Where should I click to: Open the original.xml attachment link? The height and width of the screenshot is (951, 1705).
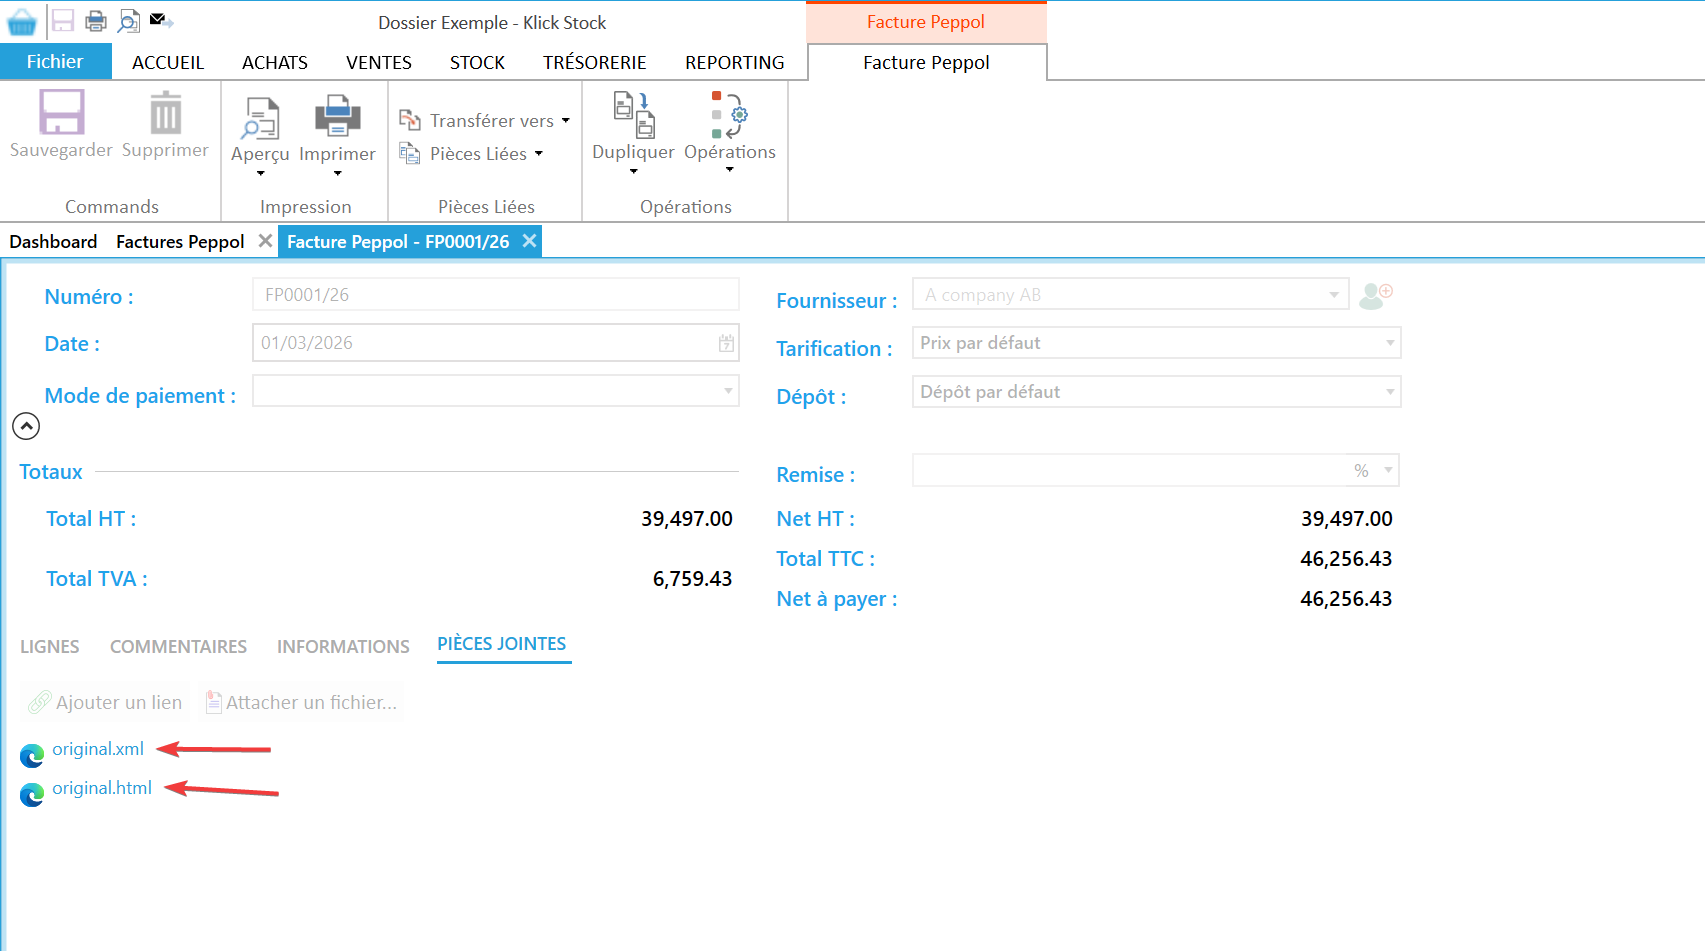click(97, 748)
